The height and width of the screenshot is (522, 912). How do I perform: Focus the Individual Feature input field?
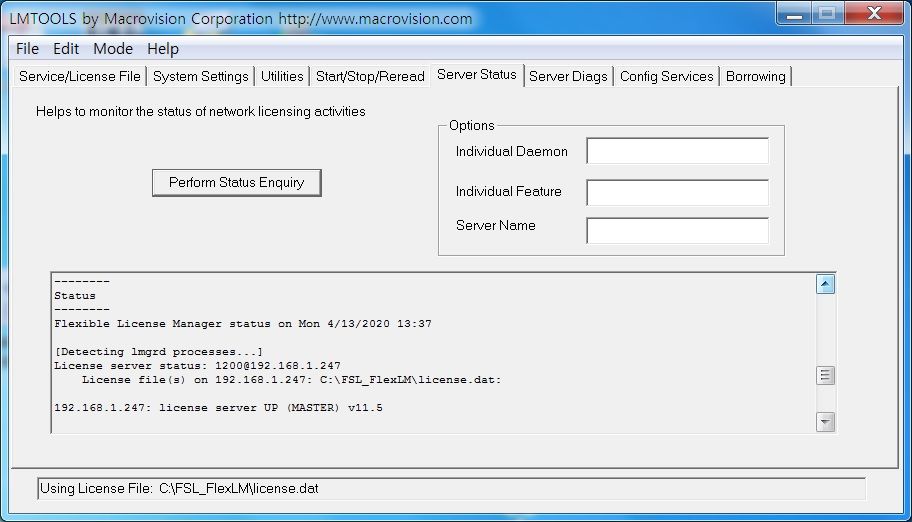click(x=678, y=193)
